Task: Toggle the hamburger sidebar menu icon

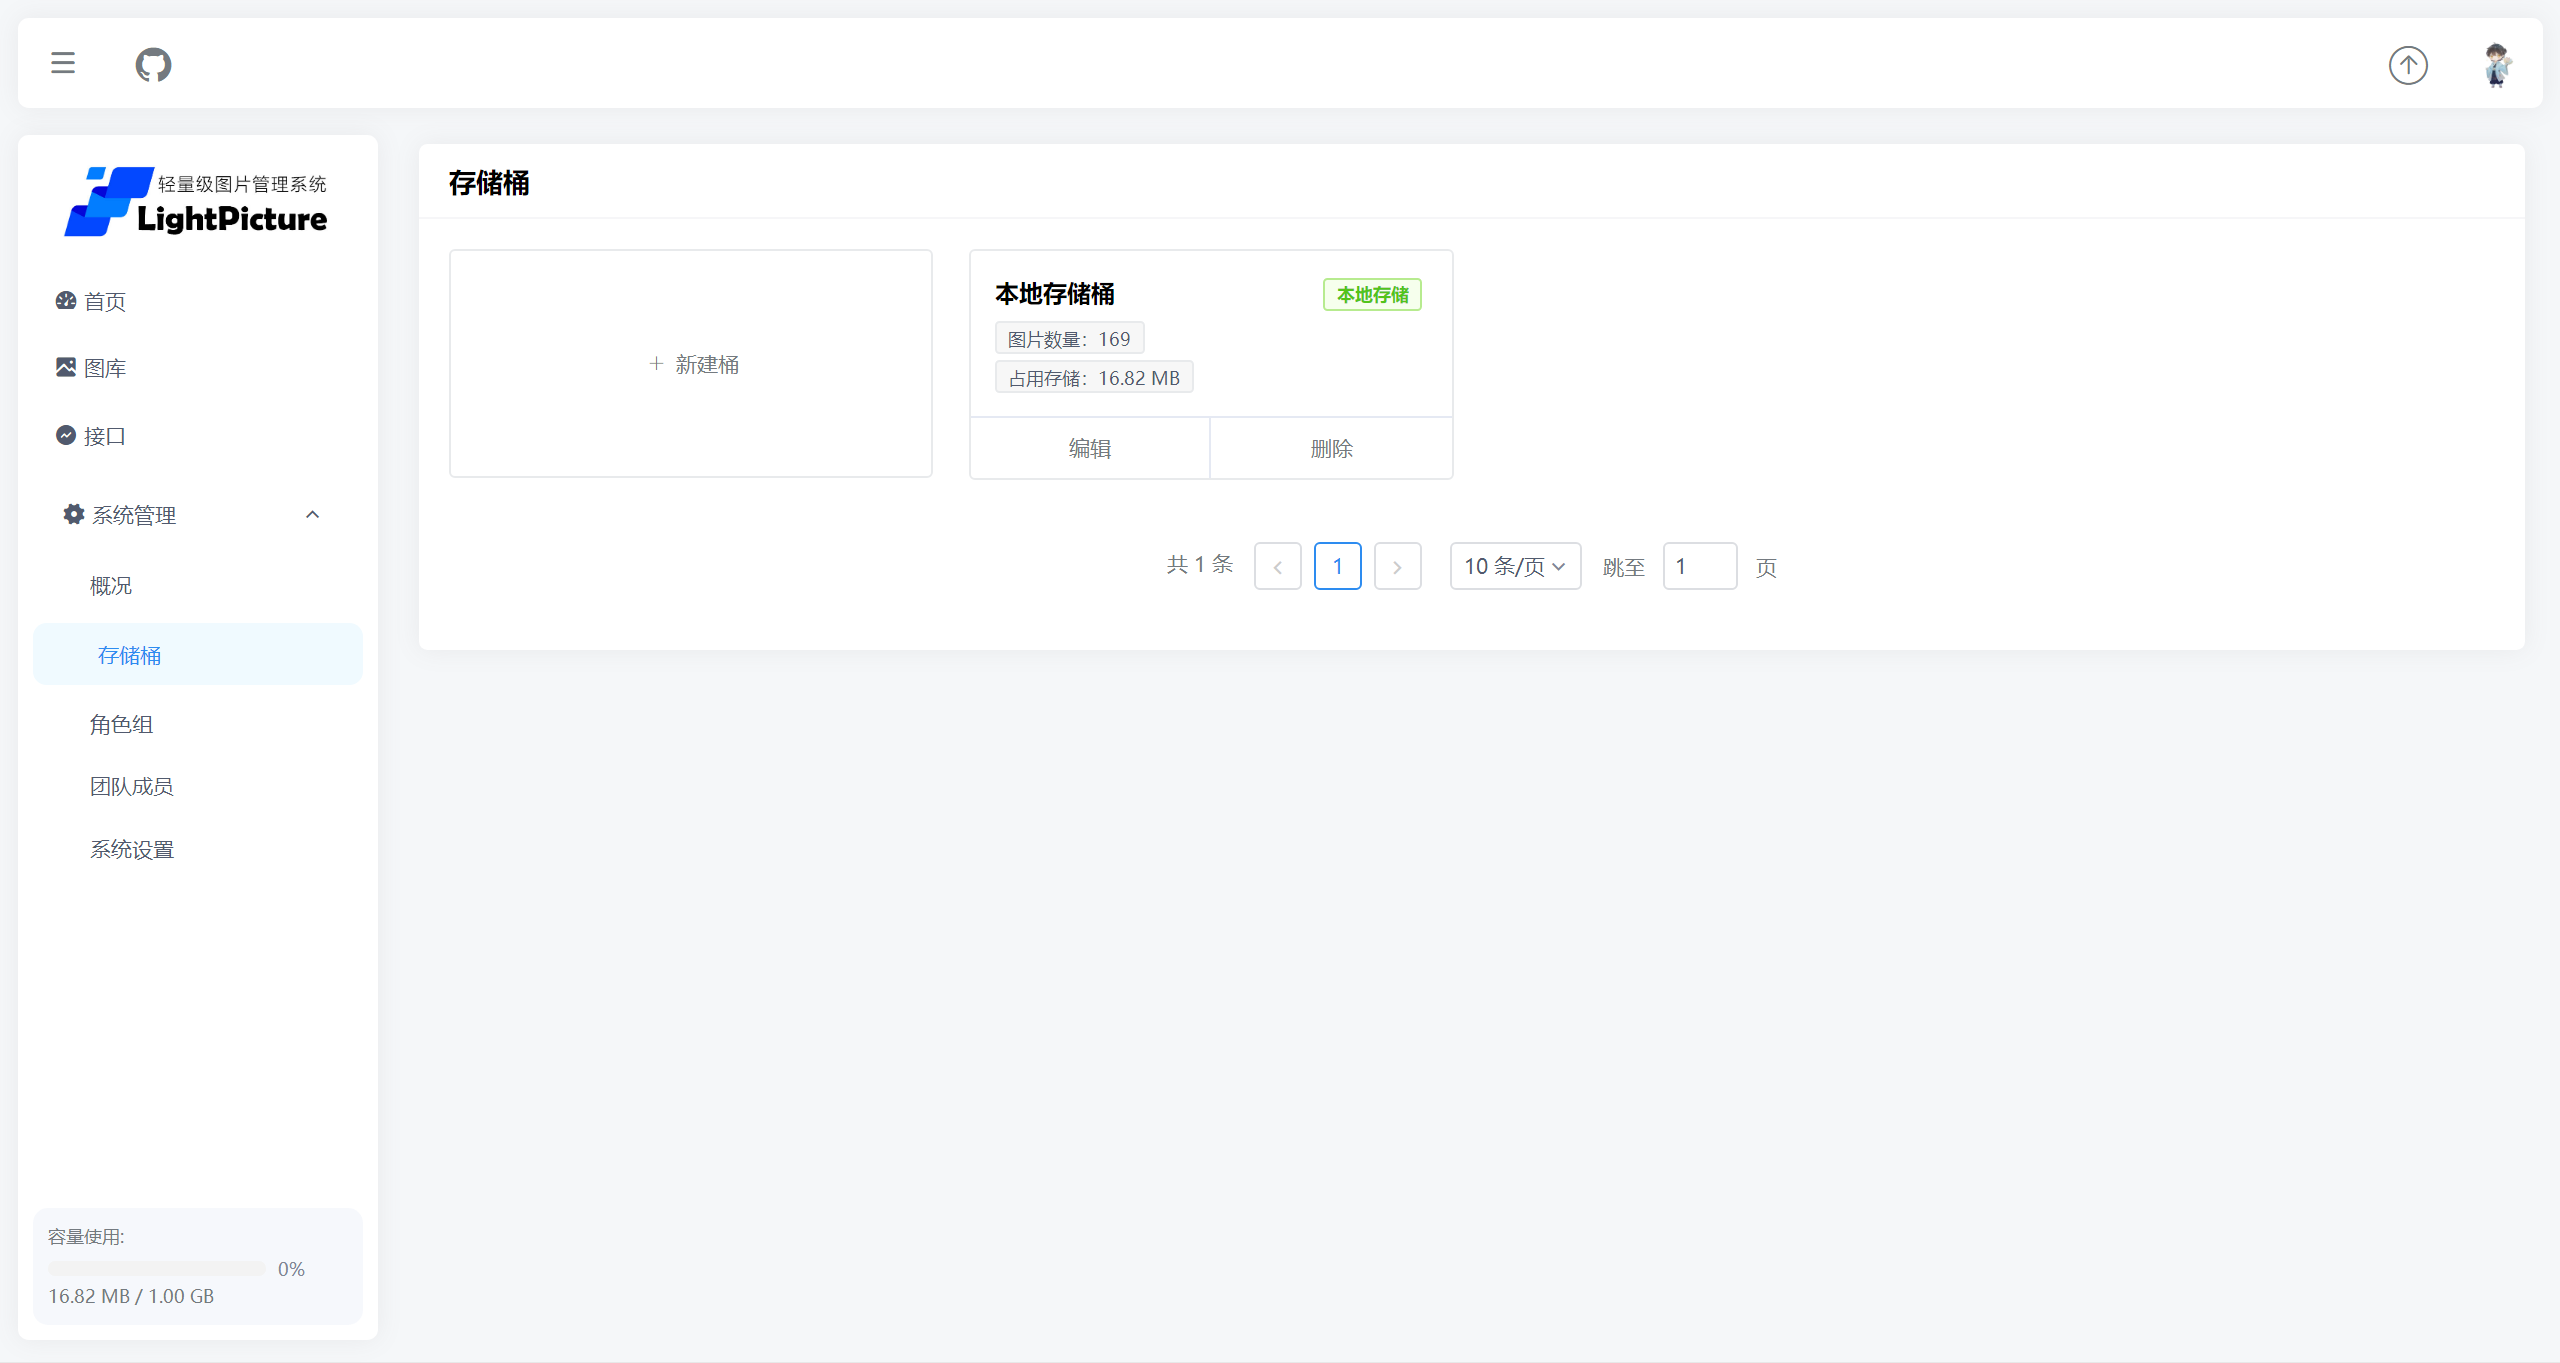Action: tap(63, 63)
